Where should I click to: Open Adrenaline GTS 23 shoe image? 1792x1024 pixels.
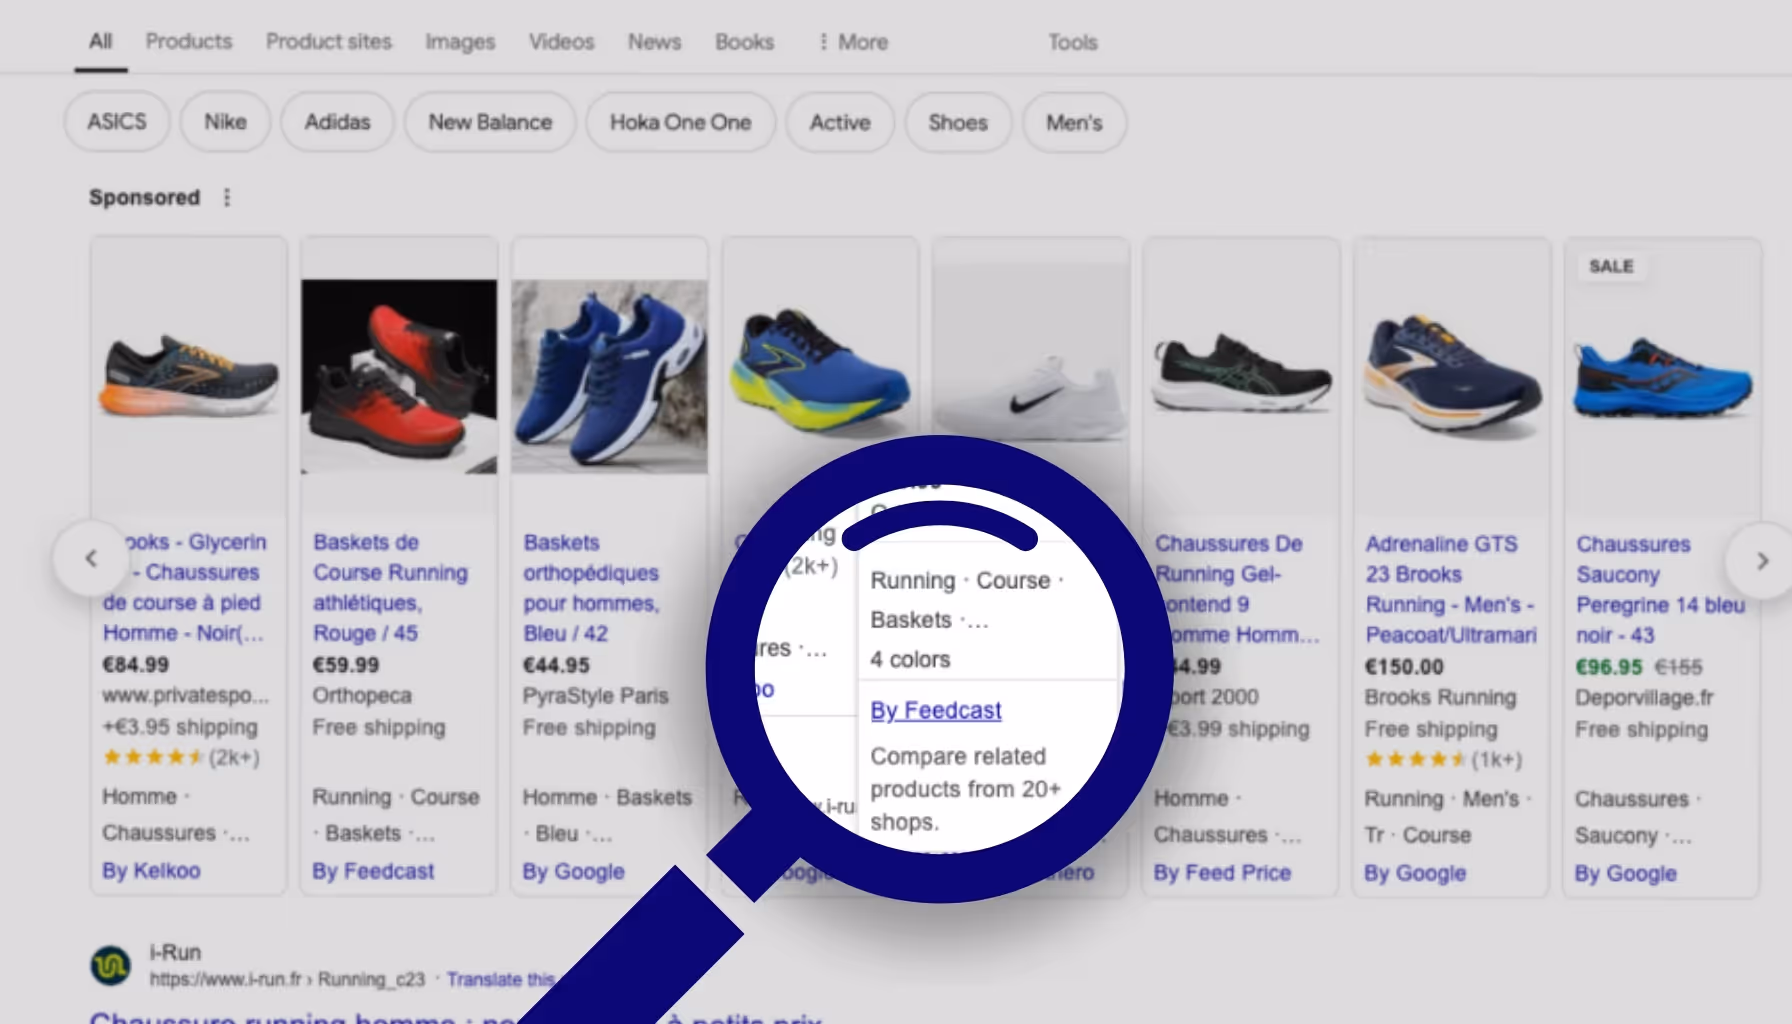click(1452, 375)
